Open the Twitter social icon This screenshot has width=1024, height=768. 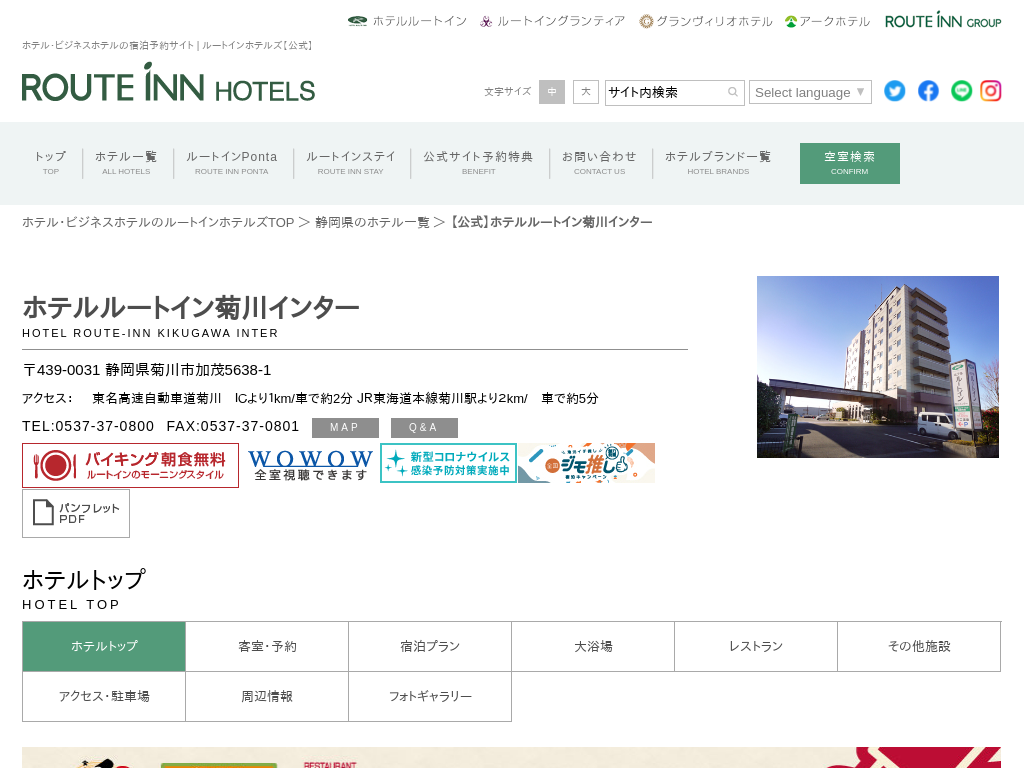tap(895, 91)
